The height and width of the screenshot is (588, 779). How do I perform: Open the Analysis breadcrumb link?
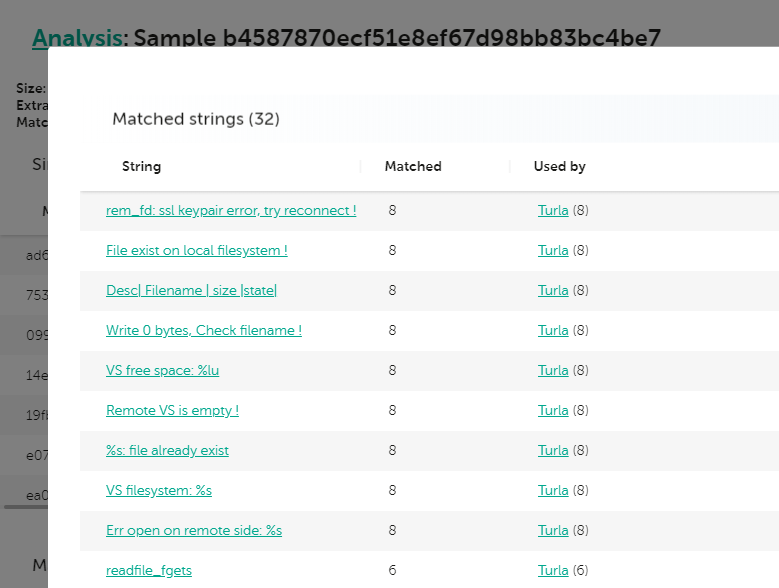76,38
